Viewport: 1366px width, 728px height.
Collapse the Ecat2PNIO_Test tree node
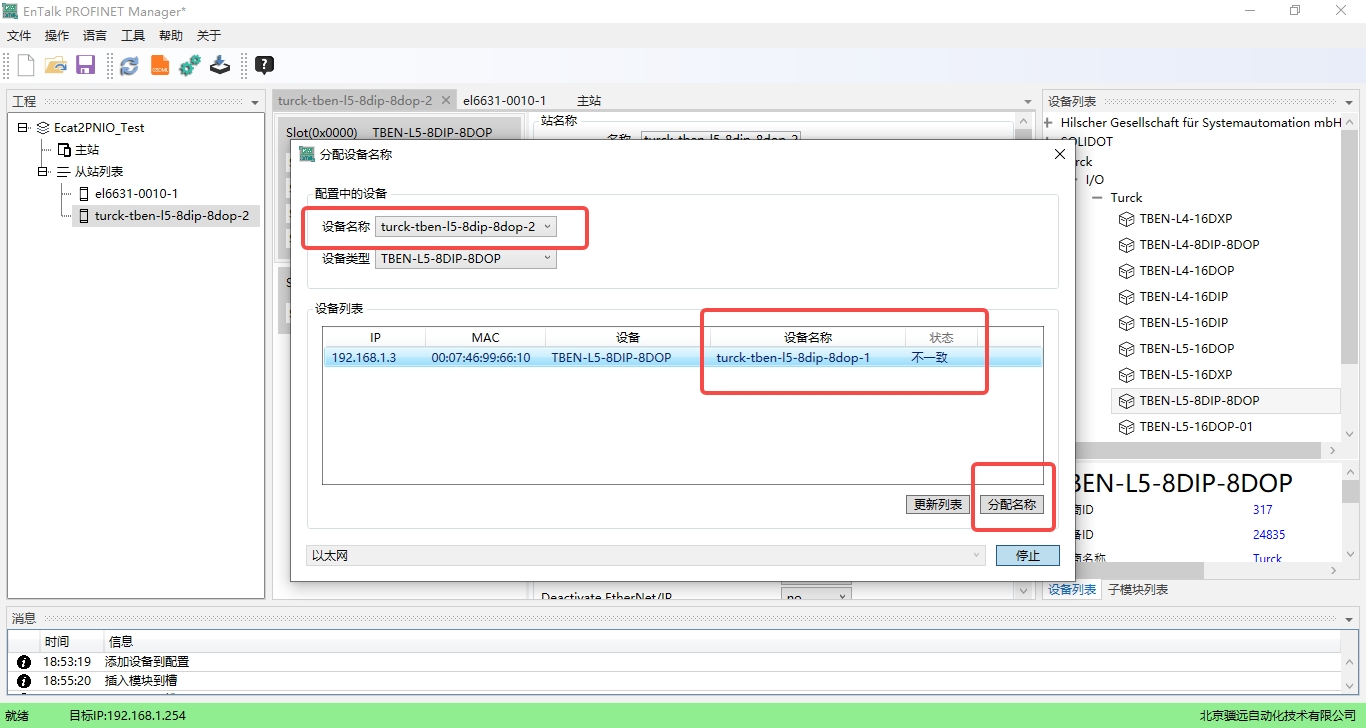[x=24, y=128]
